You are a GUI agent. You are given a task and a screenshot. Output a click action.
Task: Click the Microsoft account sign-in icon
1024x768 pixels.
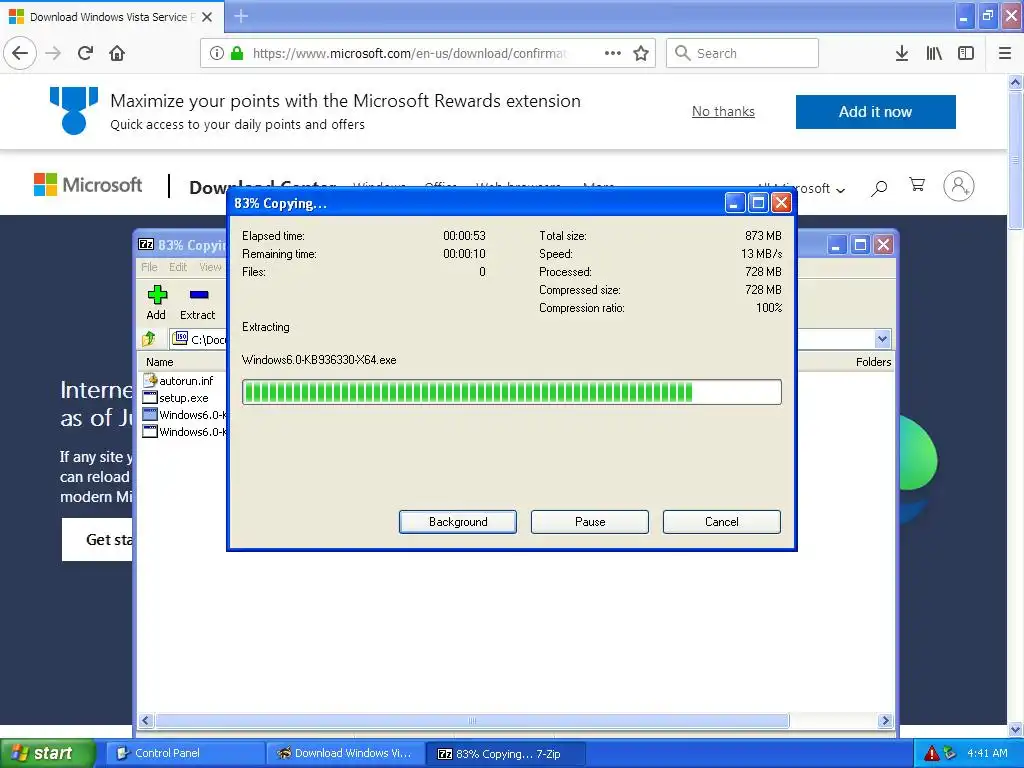pos(959,186)
